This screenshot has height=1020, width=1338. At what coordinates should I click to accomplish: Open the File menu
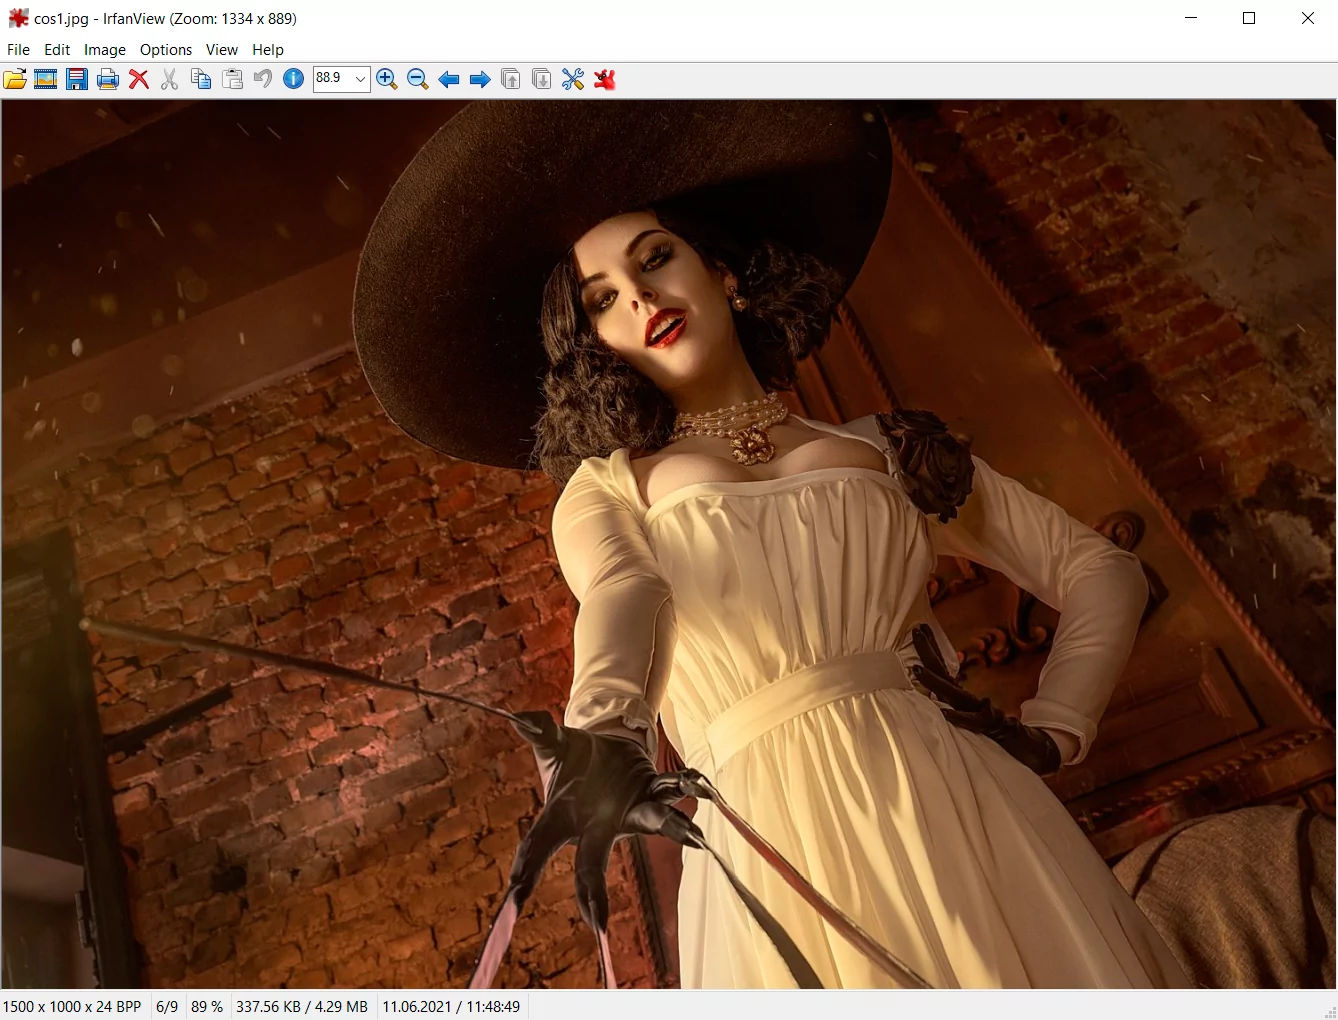click(18, 50)
